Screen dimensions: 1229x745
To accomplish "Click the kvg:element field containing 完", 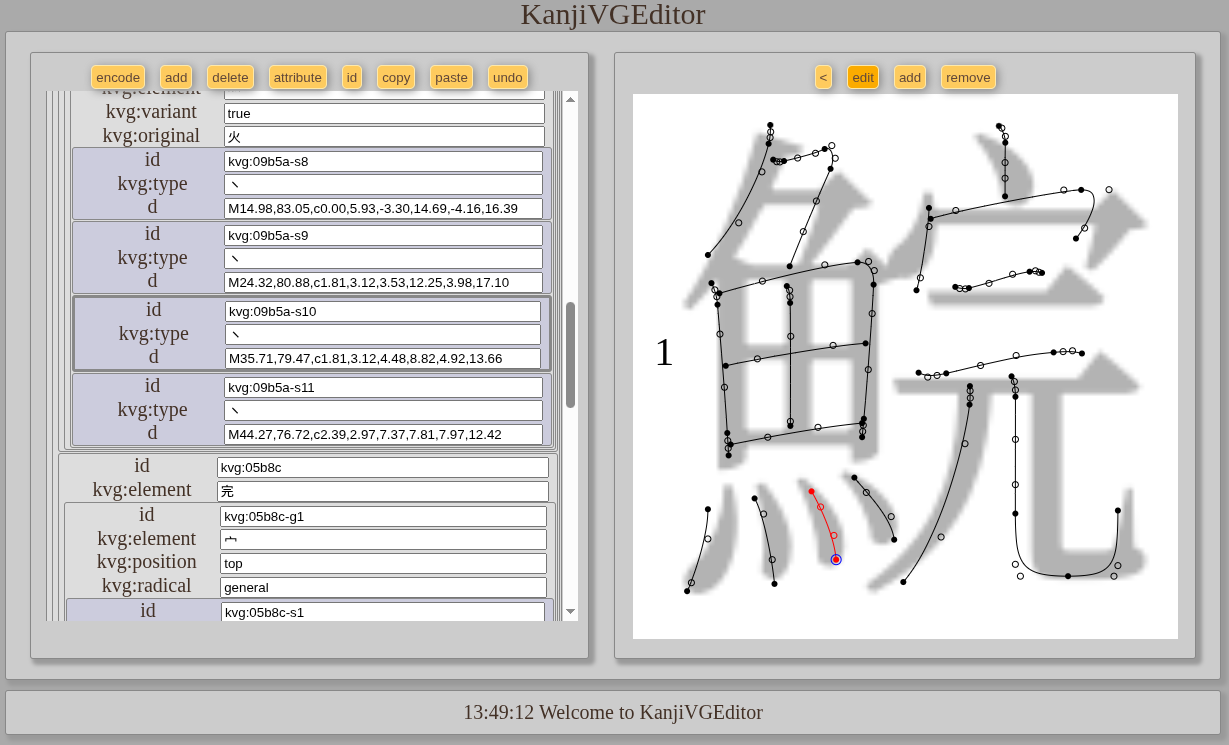I will (383, 491).
